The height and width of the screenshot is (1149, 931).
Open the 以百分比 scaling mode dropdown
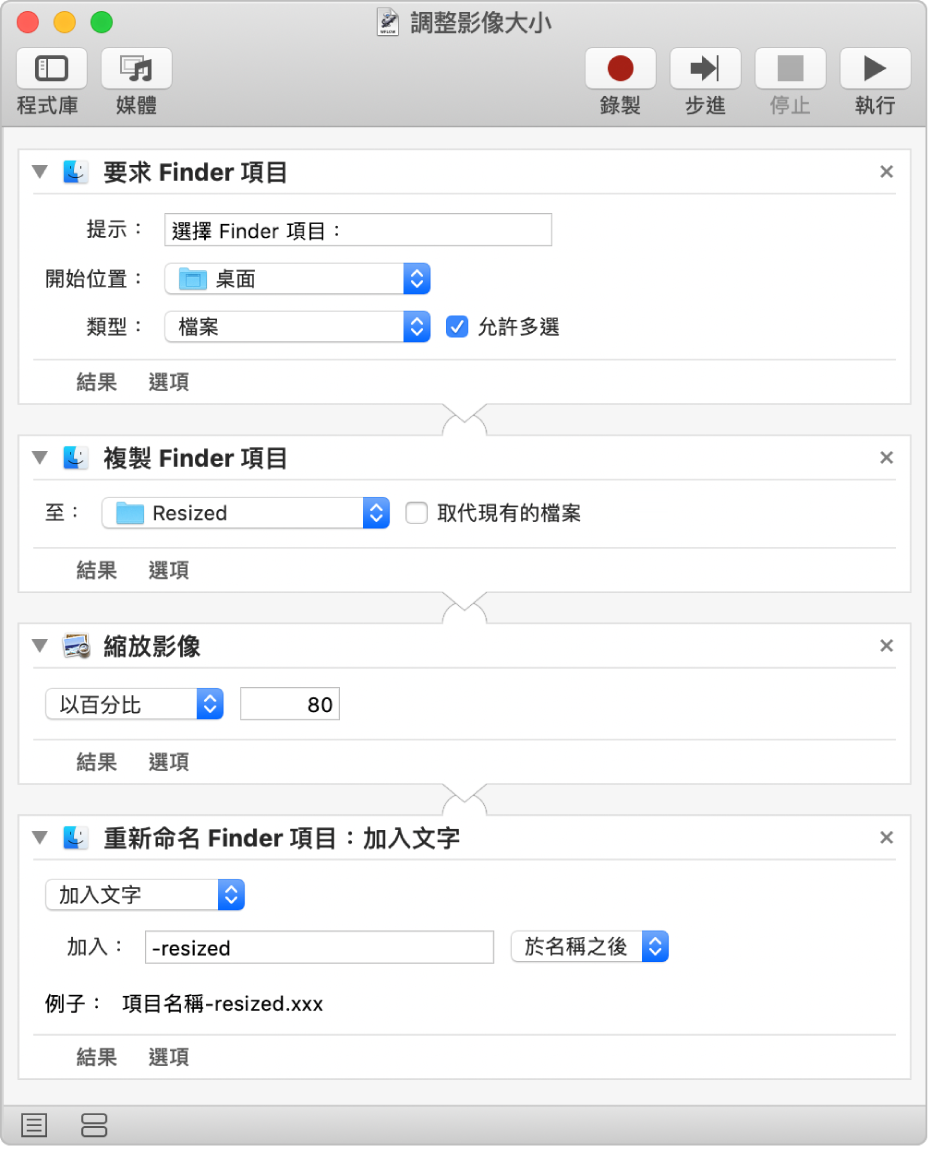[134, 704]
